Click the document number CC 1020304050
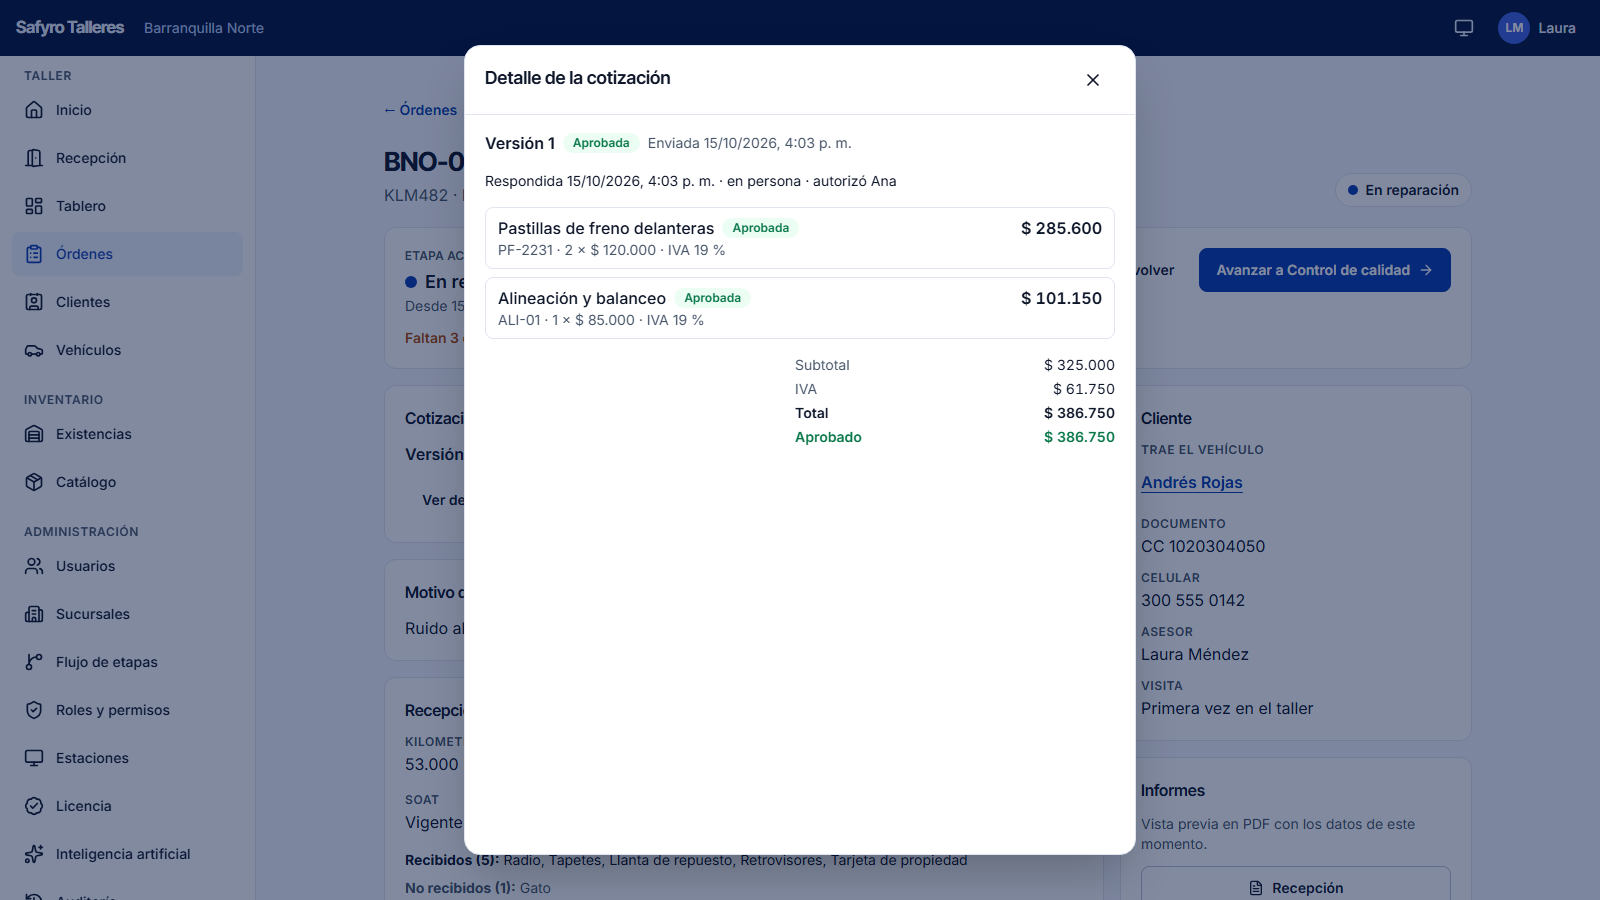 point(1203,546)
